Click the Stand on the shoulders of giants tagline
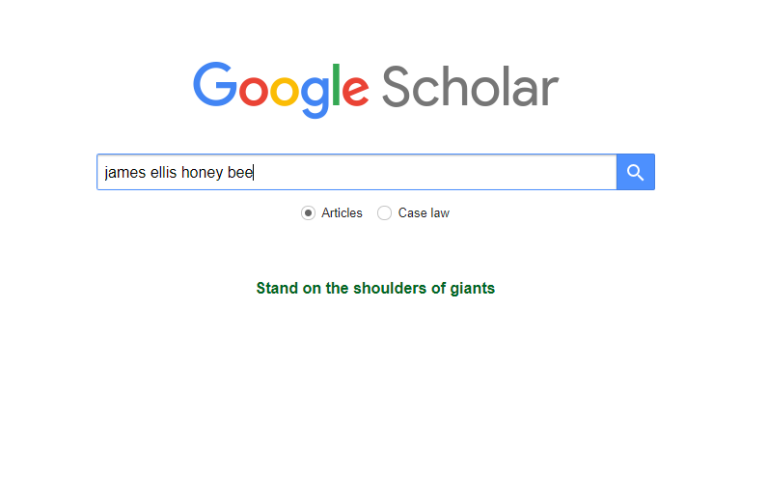This screenshot has height=478, width=768. tap(375, 288)
